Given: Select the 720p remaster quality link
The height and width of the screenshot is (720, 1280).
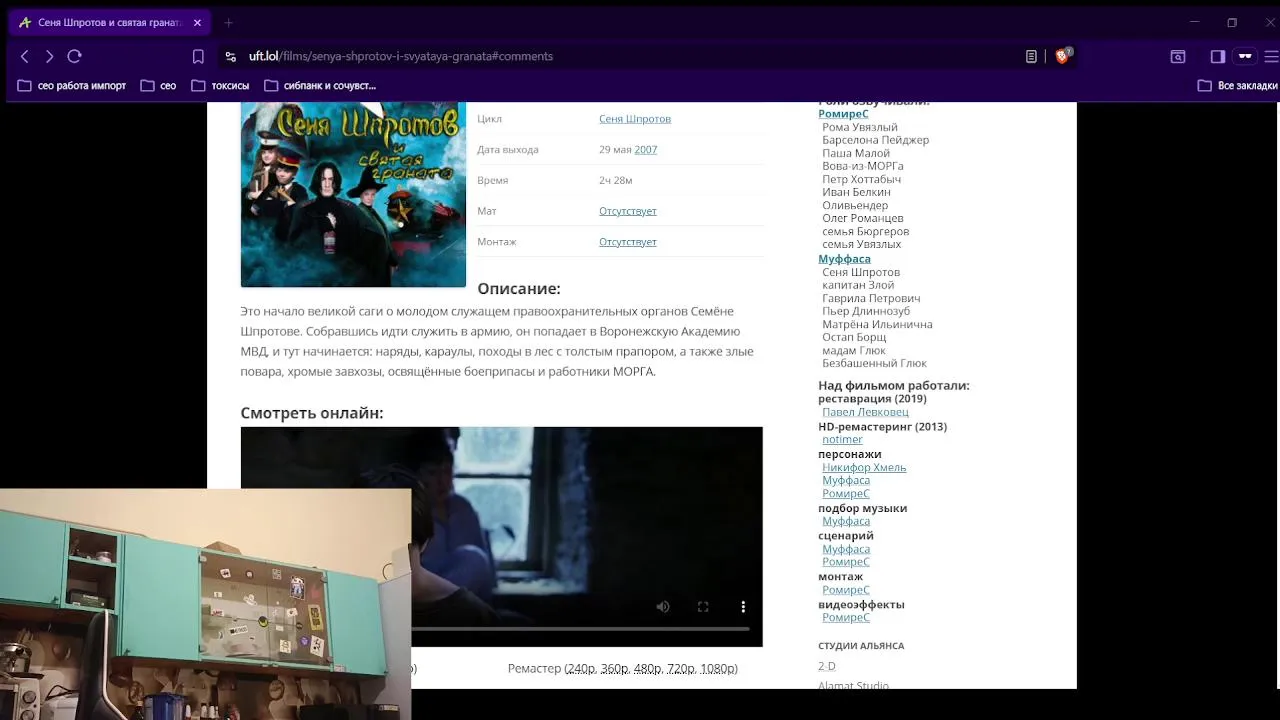Looking at the screenshot, I should [680, 669].
